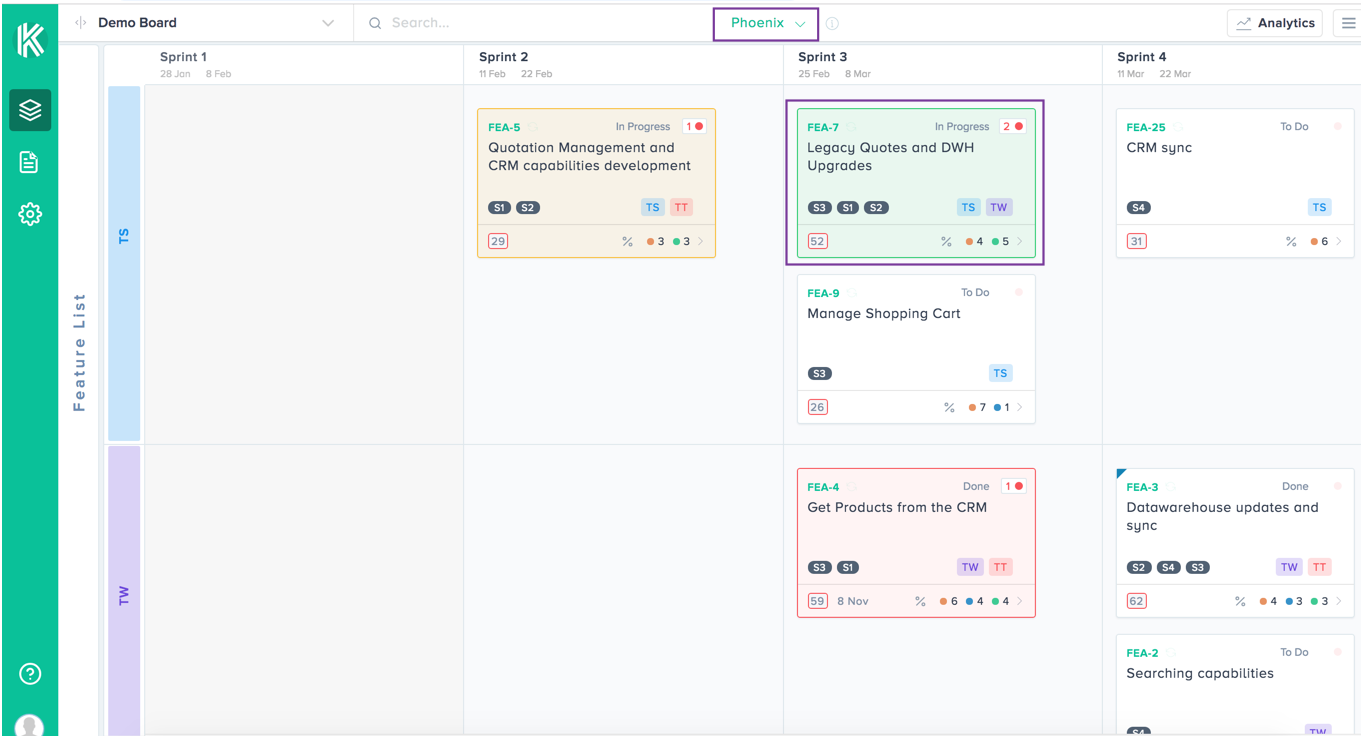Open settings gear in left sidebar
Viewport: 1361px width, 736px height.
click(x=30, y=214)
